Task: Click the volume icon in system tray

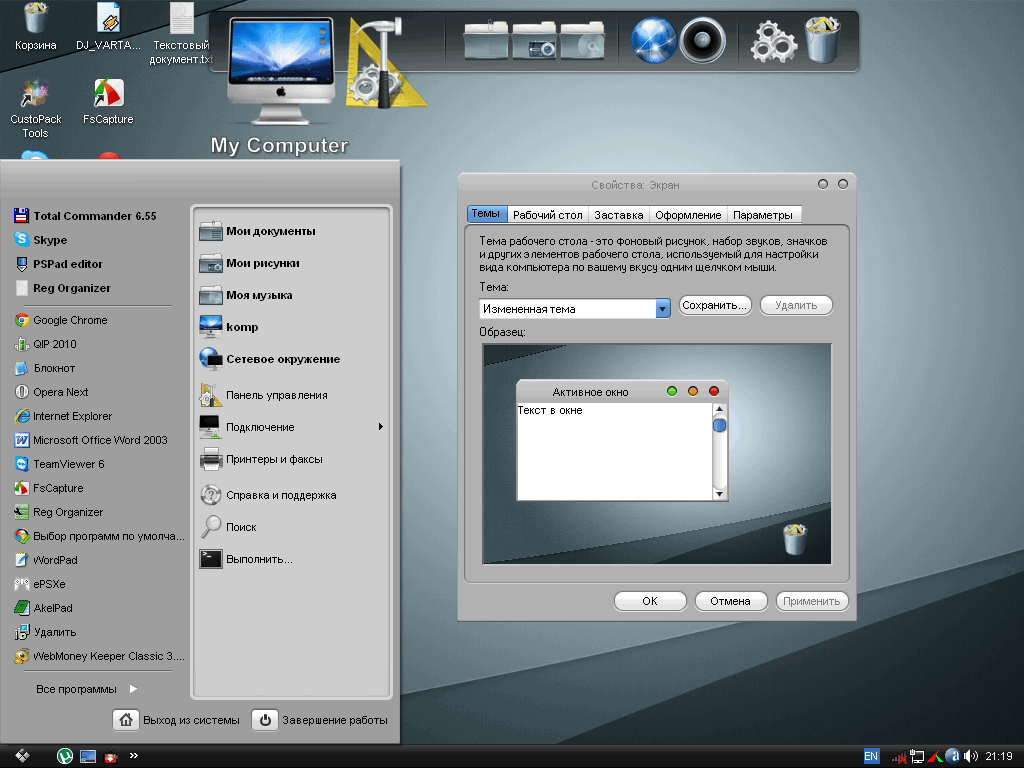Action: 971,756
